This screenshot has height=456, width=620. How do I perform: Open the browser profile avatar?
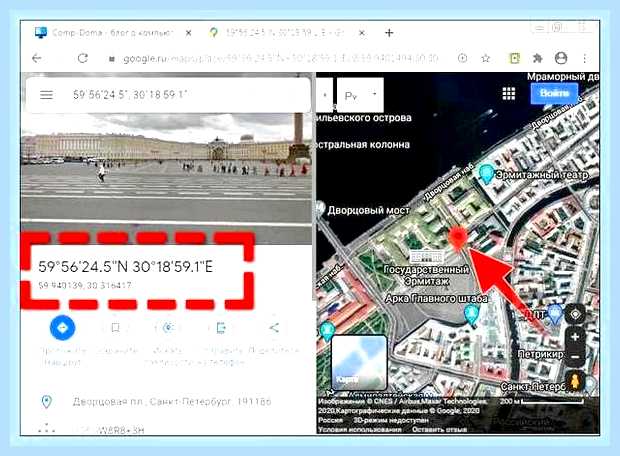[x=561, y=59]
